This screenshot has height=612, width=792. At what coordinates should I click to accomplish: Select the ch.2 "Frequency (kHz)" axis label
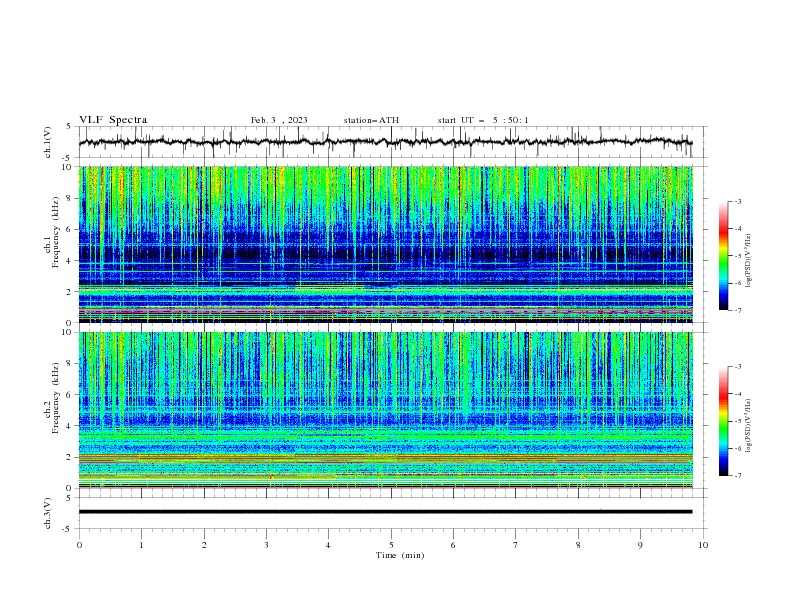coord(56,397)
